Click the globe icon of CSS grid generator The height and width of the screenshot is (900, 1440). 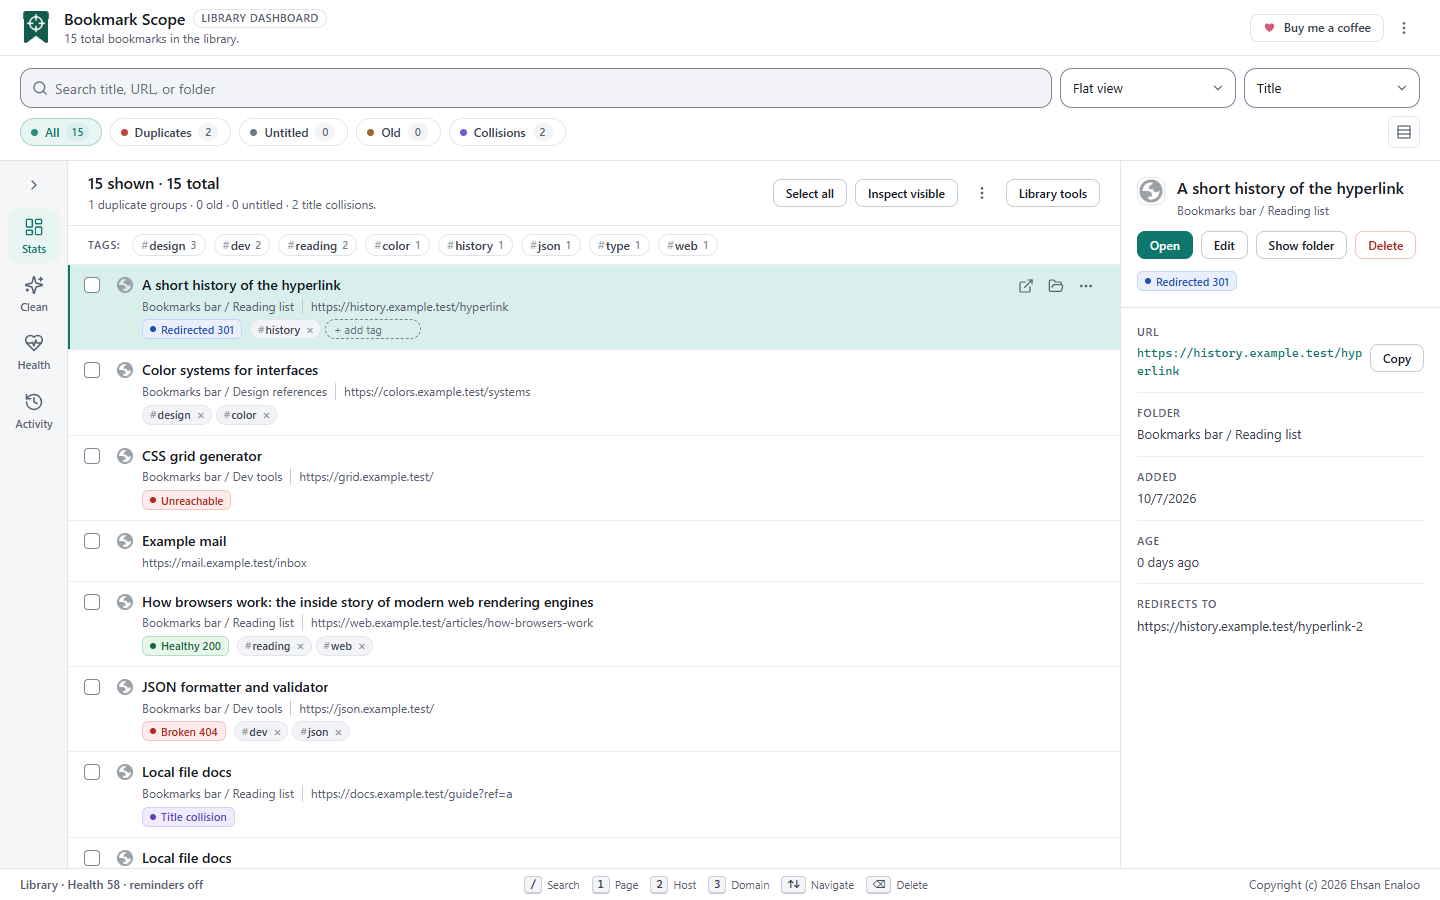[125, 456]
